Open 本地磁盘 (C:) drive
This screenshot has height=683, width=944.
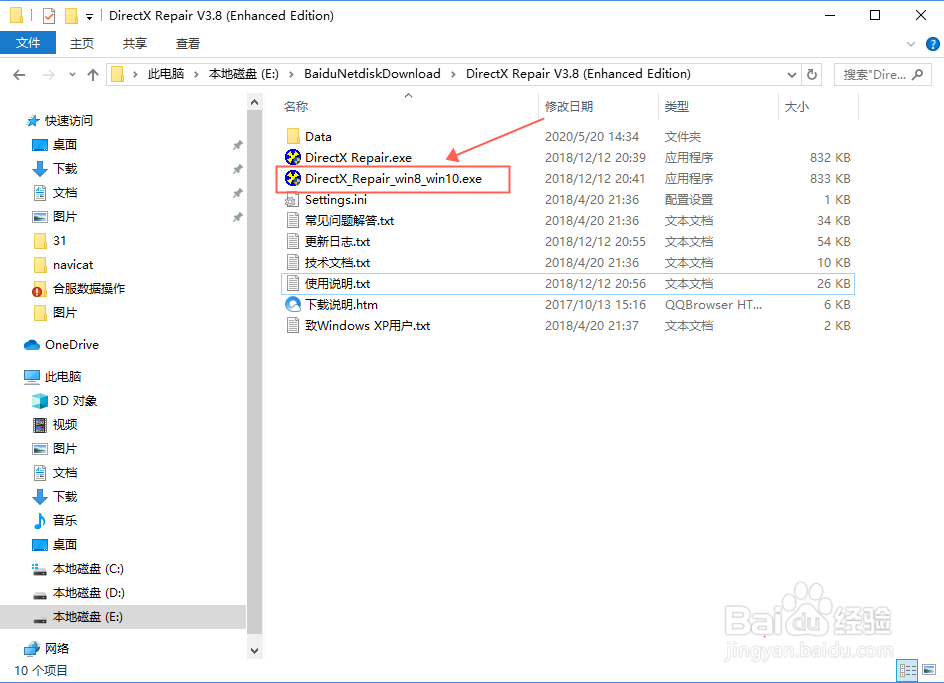[x=88, y=569]
